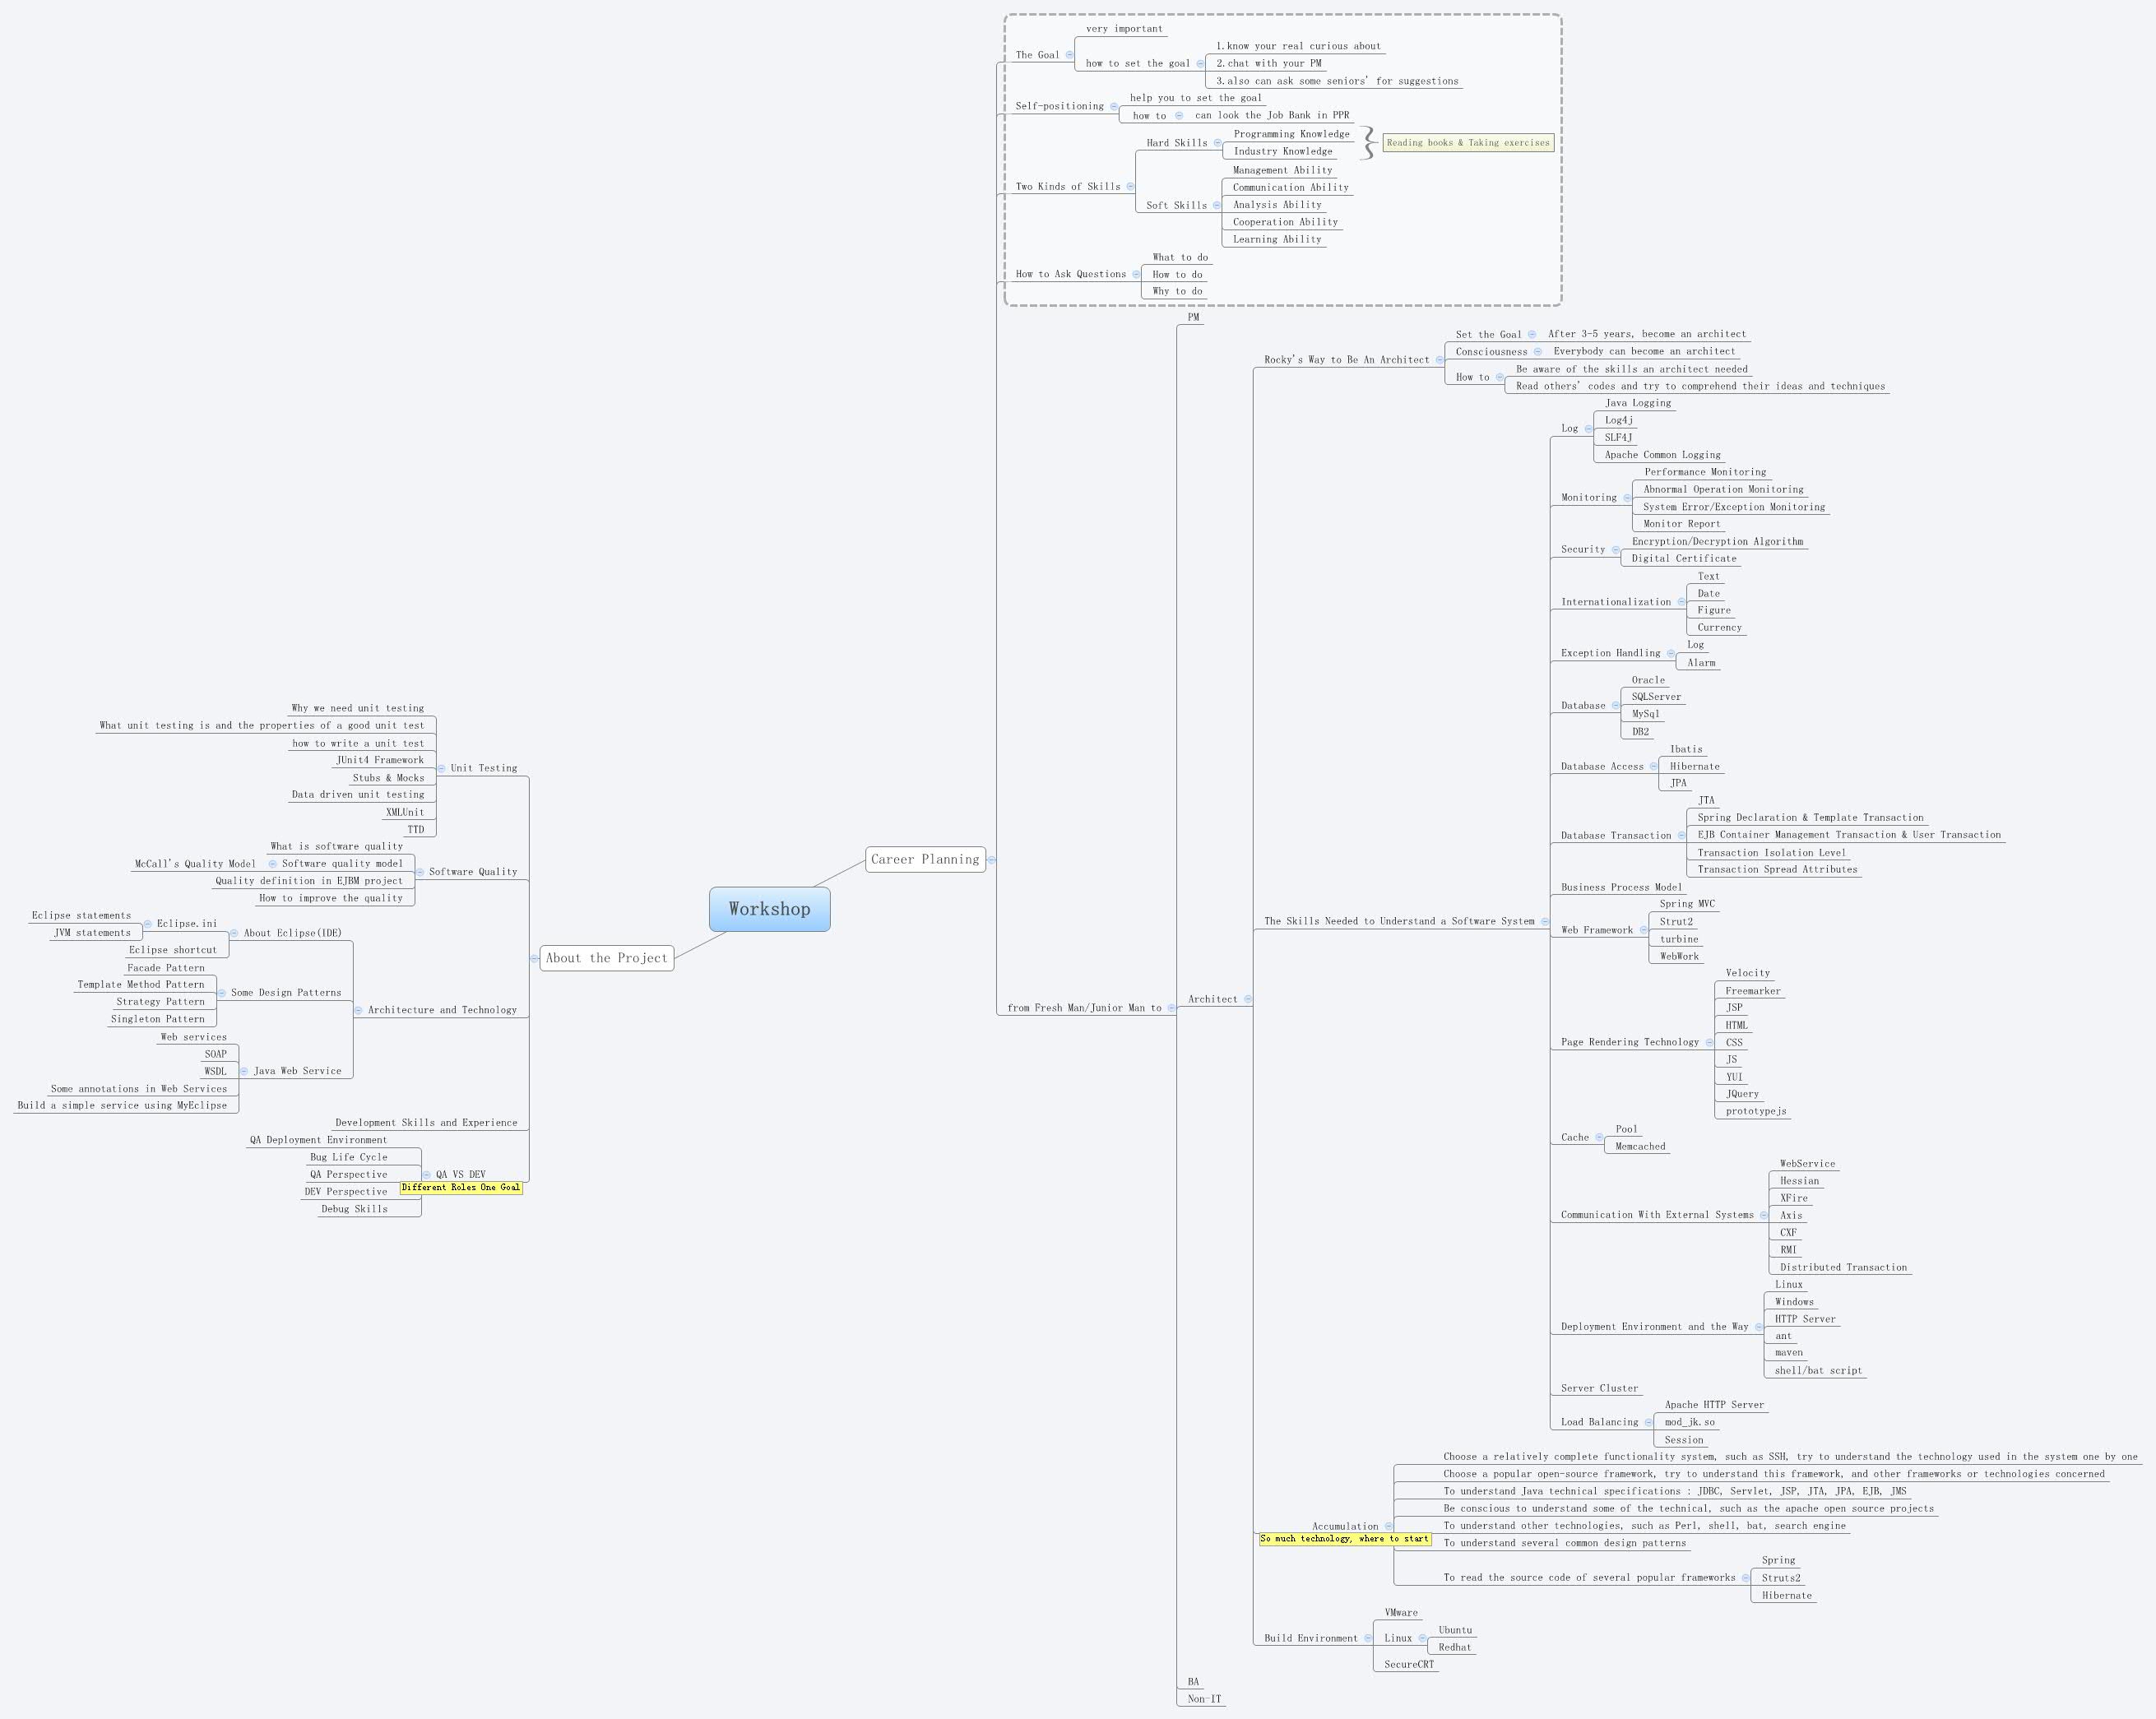This screenshot has width=2156, height=1719.
Task: Select the Singleton Pattern subtopic
Action: [157, 1019]
